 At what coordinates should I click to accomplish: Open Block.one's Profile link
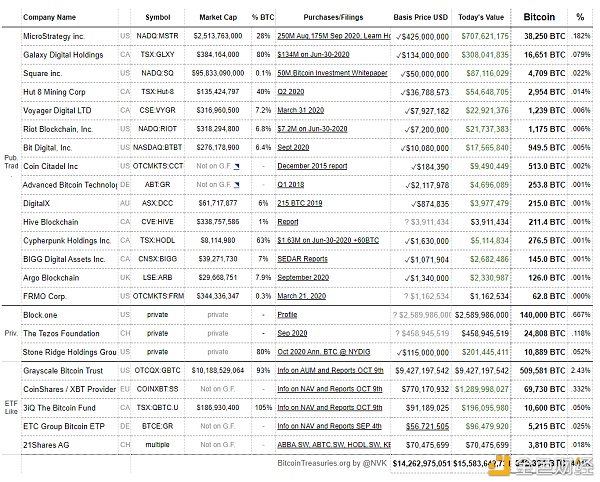pyautogui.click(x=287, y=315)
